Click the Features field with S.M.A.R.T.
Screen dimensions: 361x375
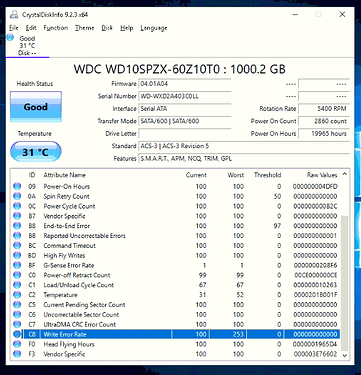(244, 159)
